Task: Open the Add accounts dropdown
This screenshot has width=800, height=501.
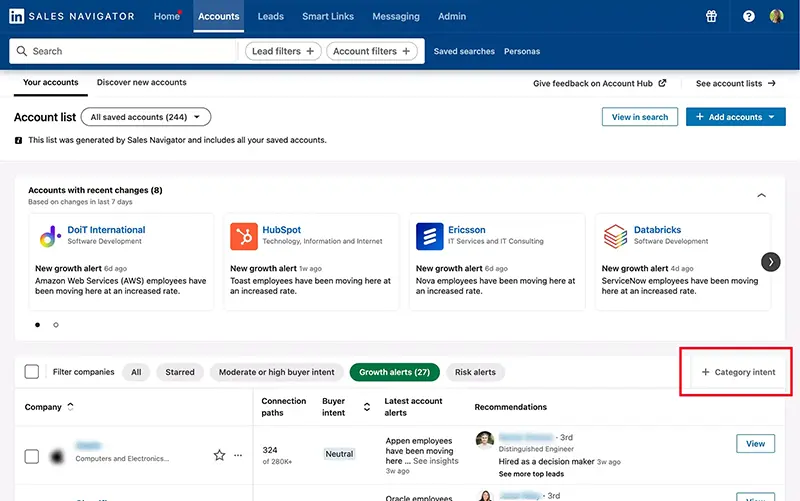Action: (x=735, y=117)
